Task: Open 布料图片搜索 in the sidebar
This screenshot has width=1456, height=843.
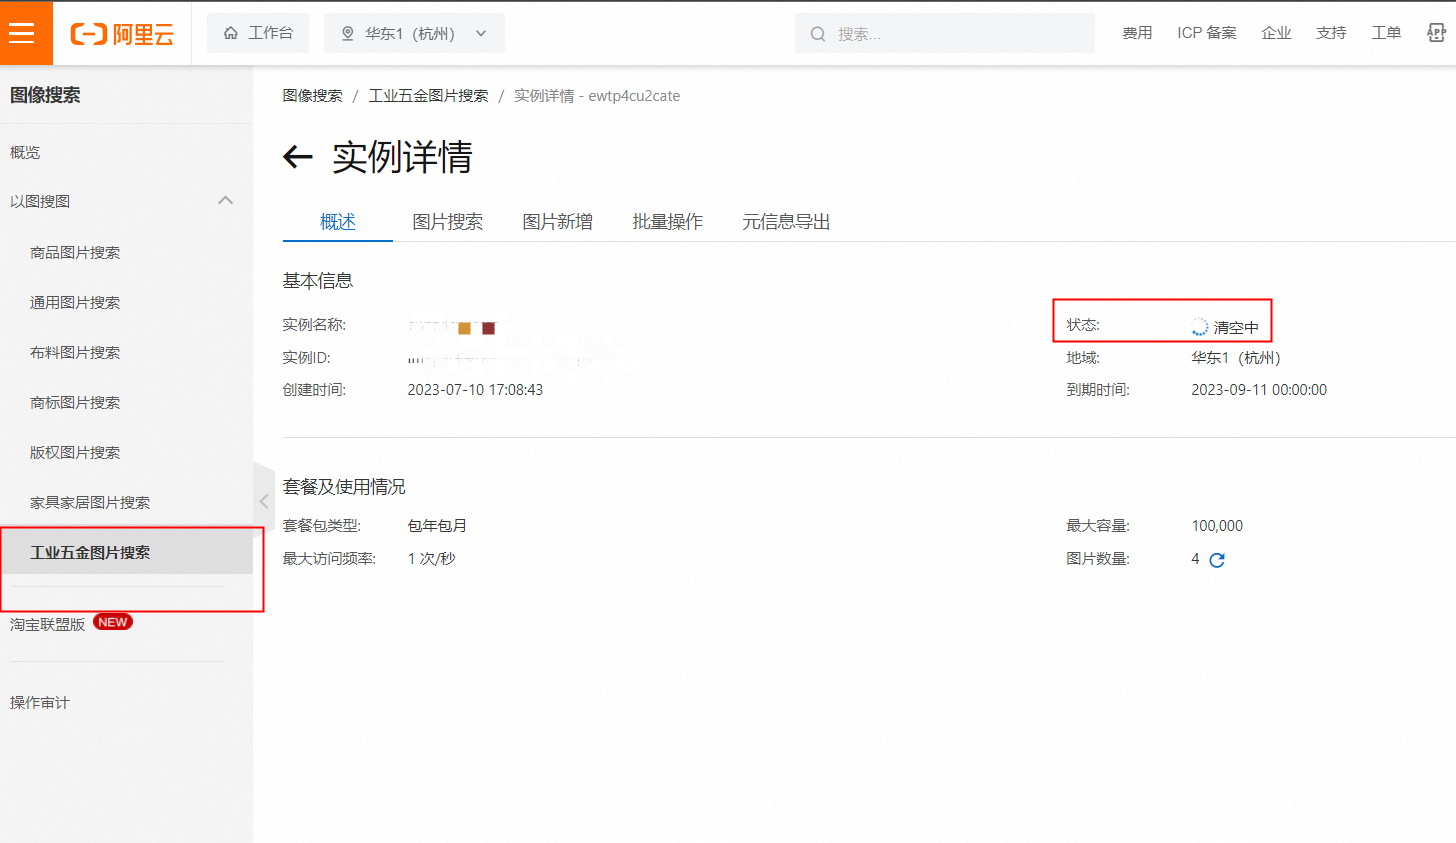Action: (x=75, y=352)
